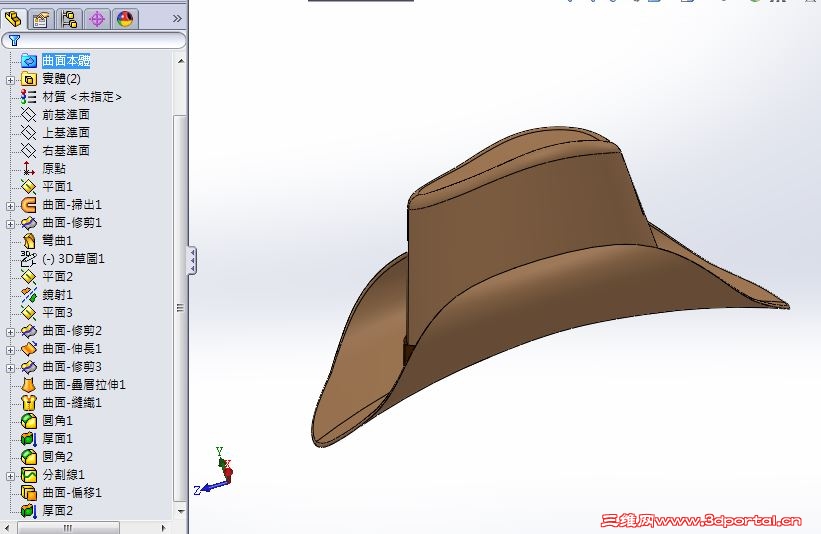Click the feature tree filter field
Viewport: 821px width, 534px height.
pos(94,40)
